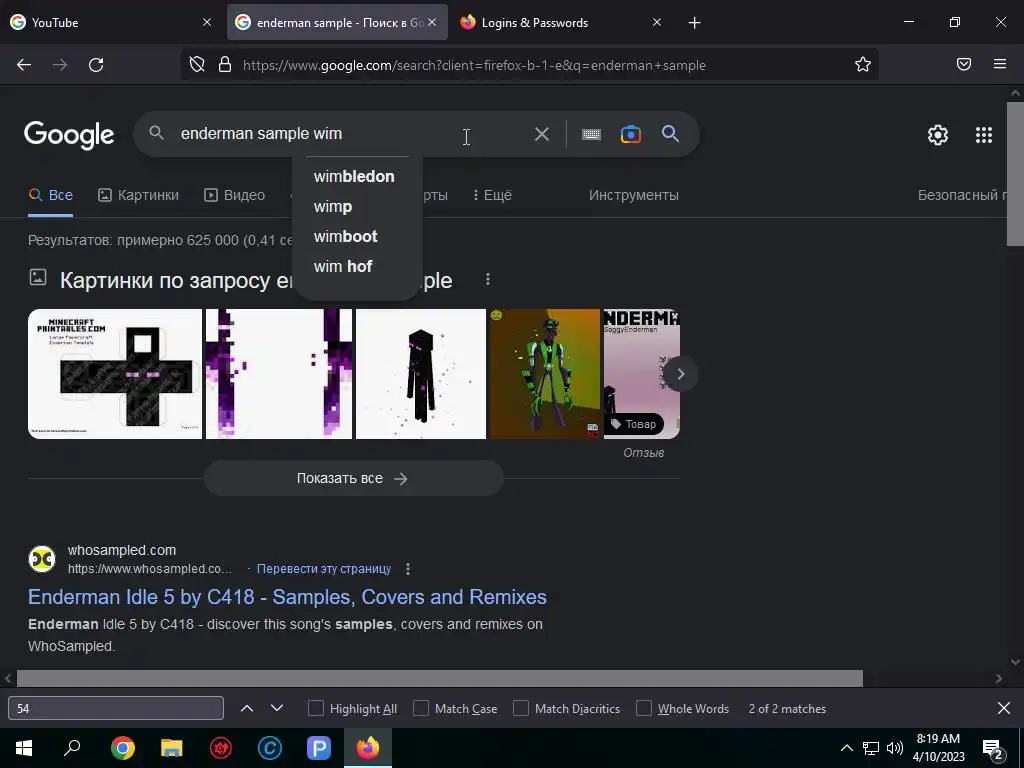Close the YouTube tab
The image size is (1024, 768).
[x=207, y=23]
